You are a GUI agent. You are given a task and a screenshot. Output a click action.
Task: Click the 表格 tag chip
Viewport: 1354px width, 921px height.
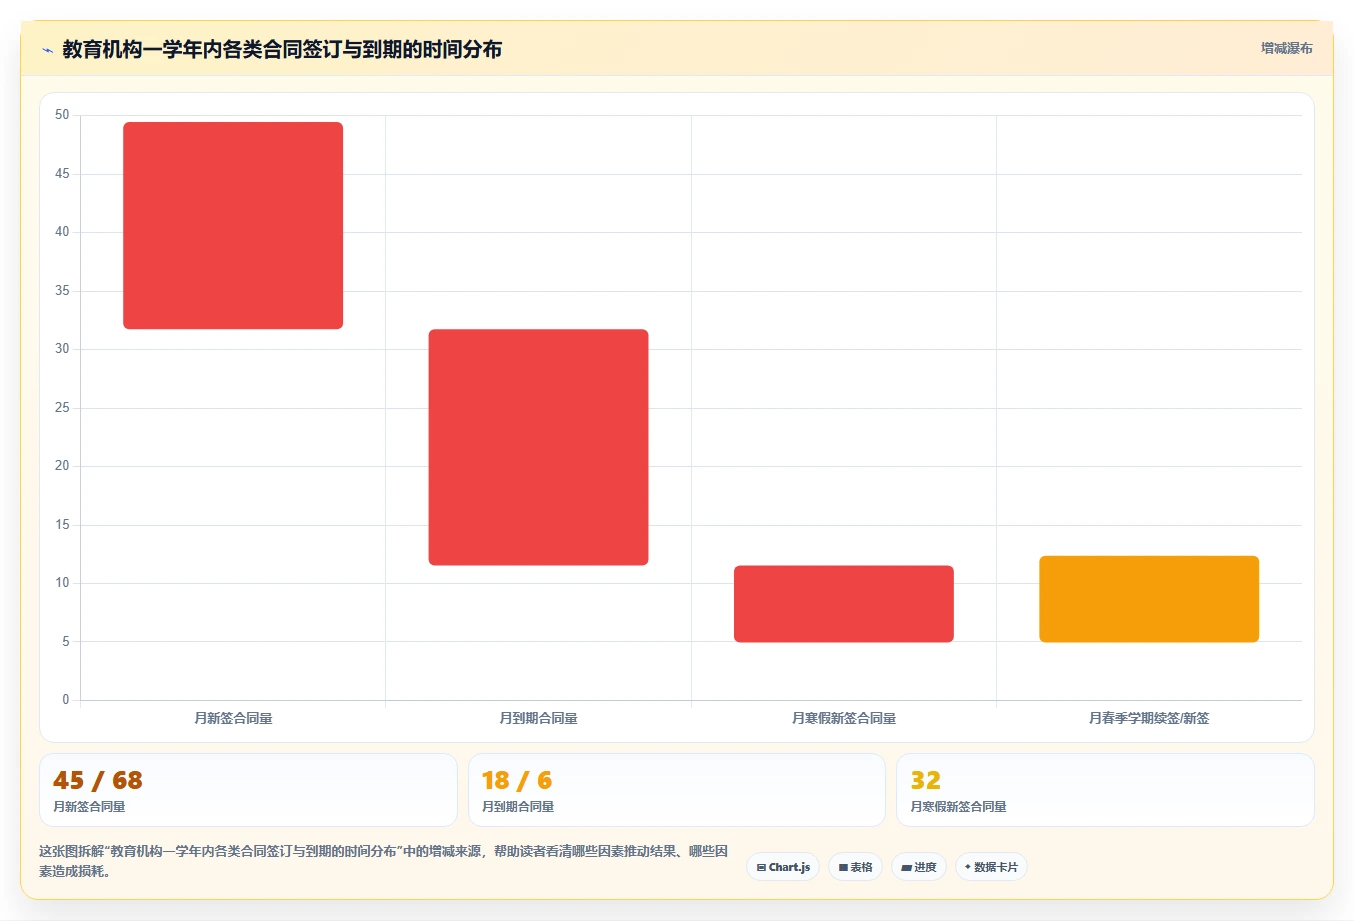[x=855, y=867]
